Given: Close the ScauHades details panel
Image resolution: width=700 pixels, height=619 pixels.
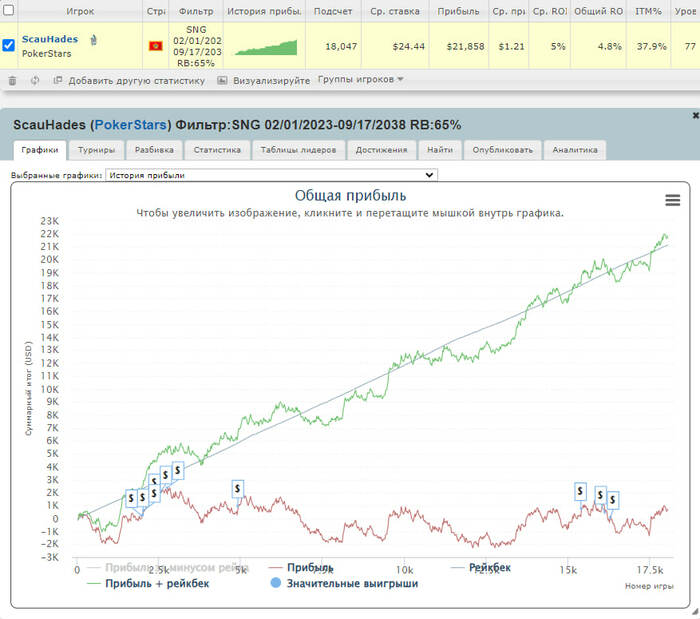Looking at the screenshot, I should pos(695,116).
